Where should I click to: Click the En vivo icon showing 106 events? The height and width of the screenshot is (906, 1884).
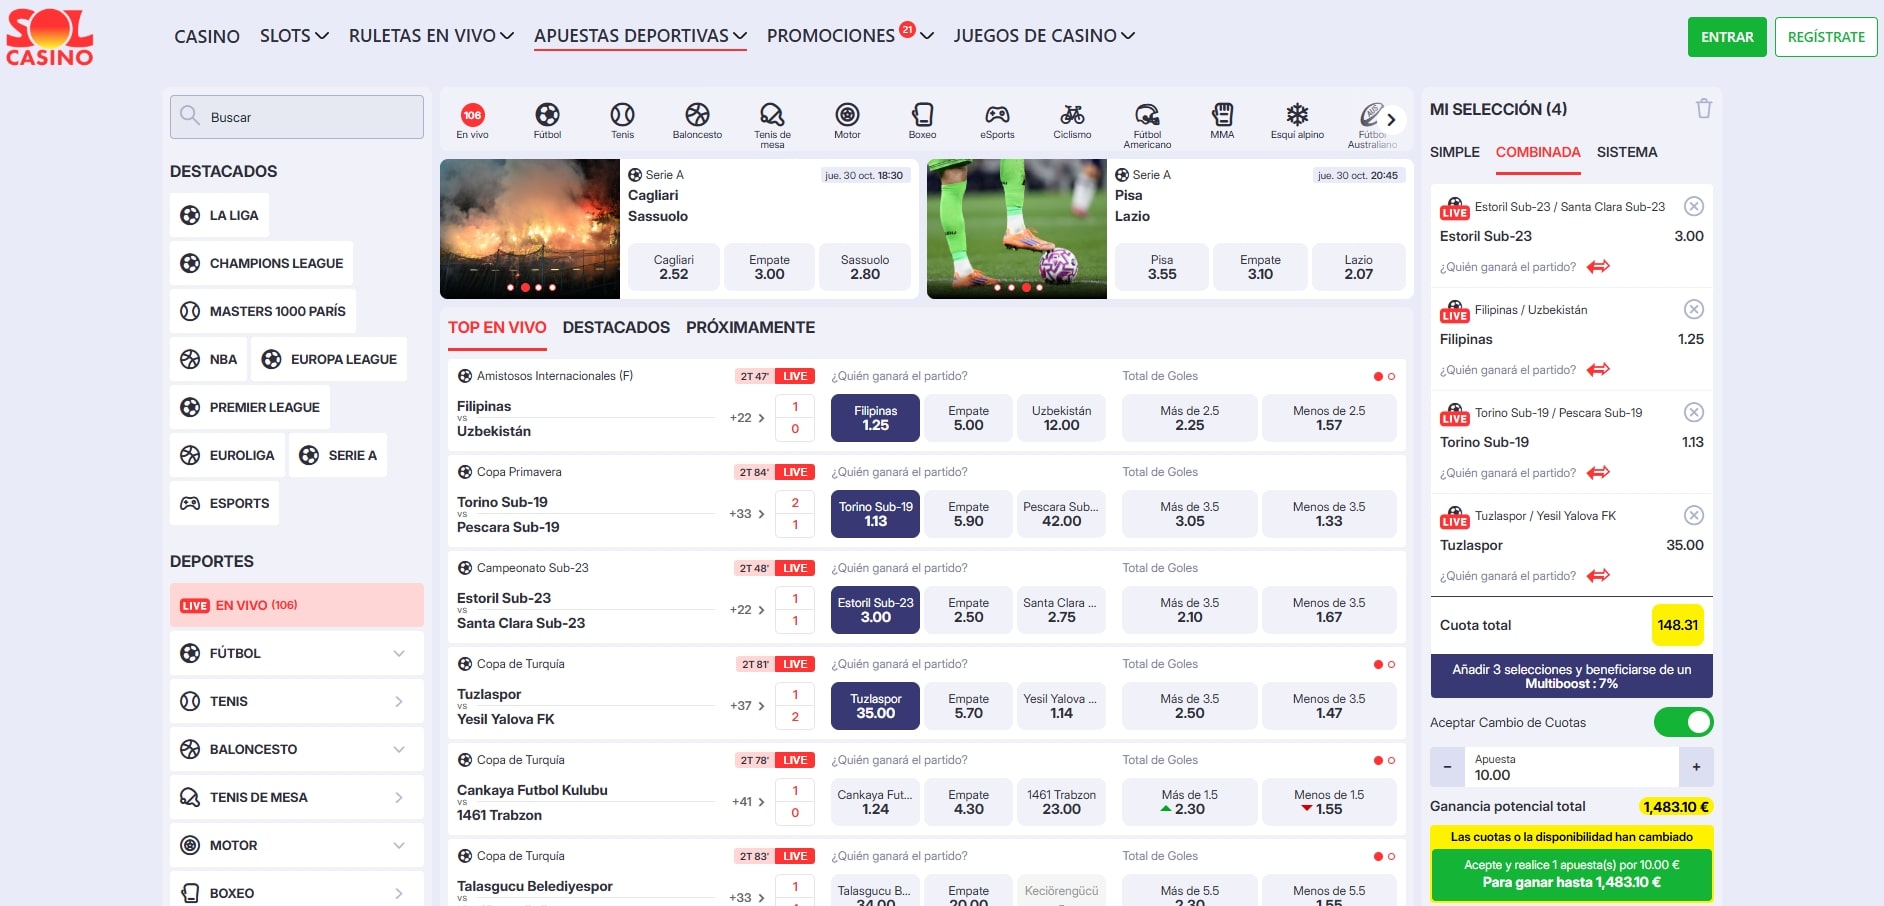(473, 118)
